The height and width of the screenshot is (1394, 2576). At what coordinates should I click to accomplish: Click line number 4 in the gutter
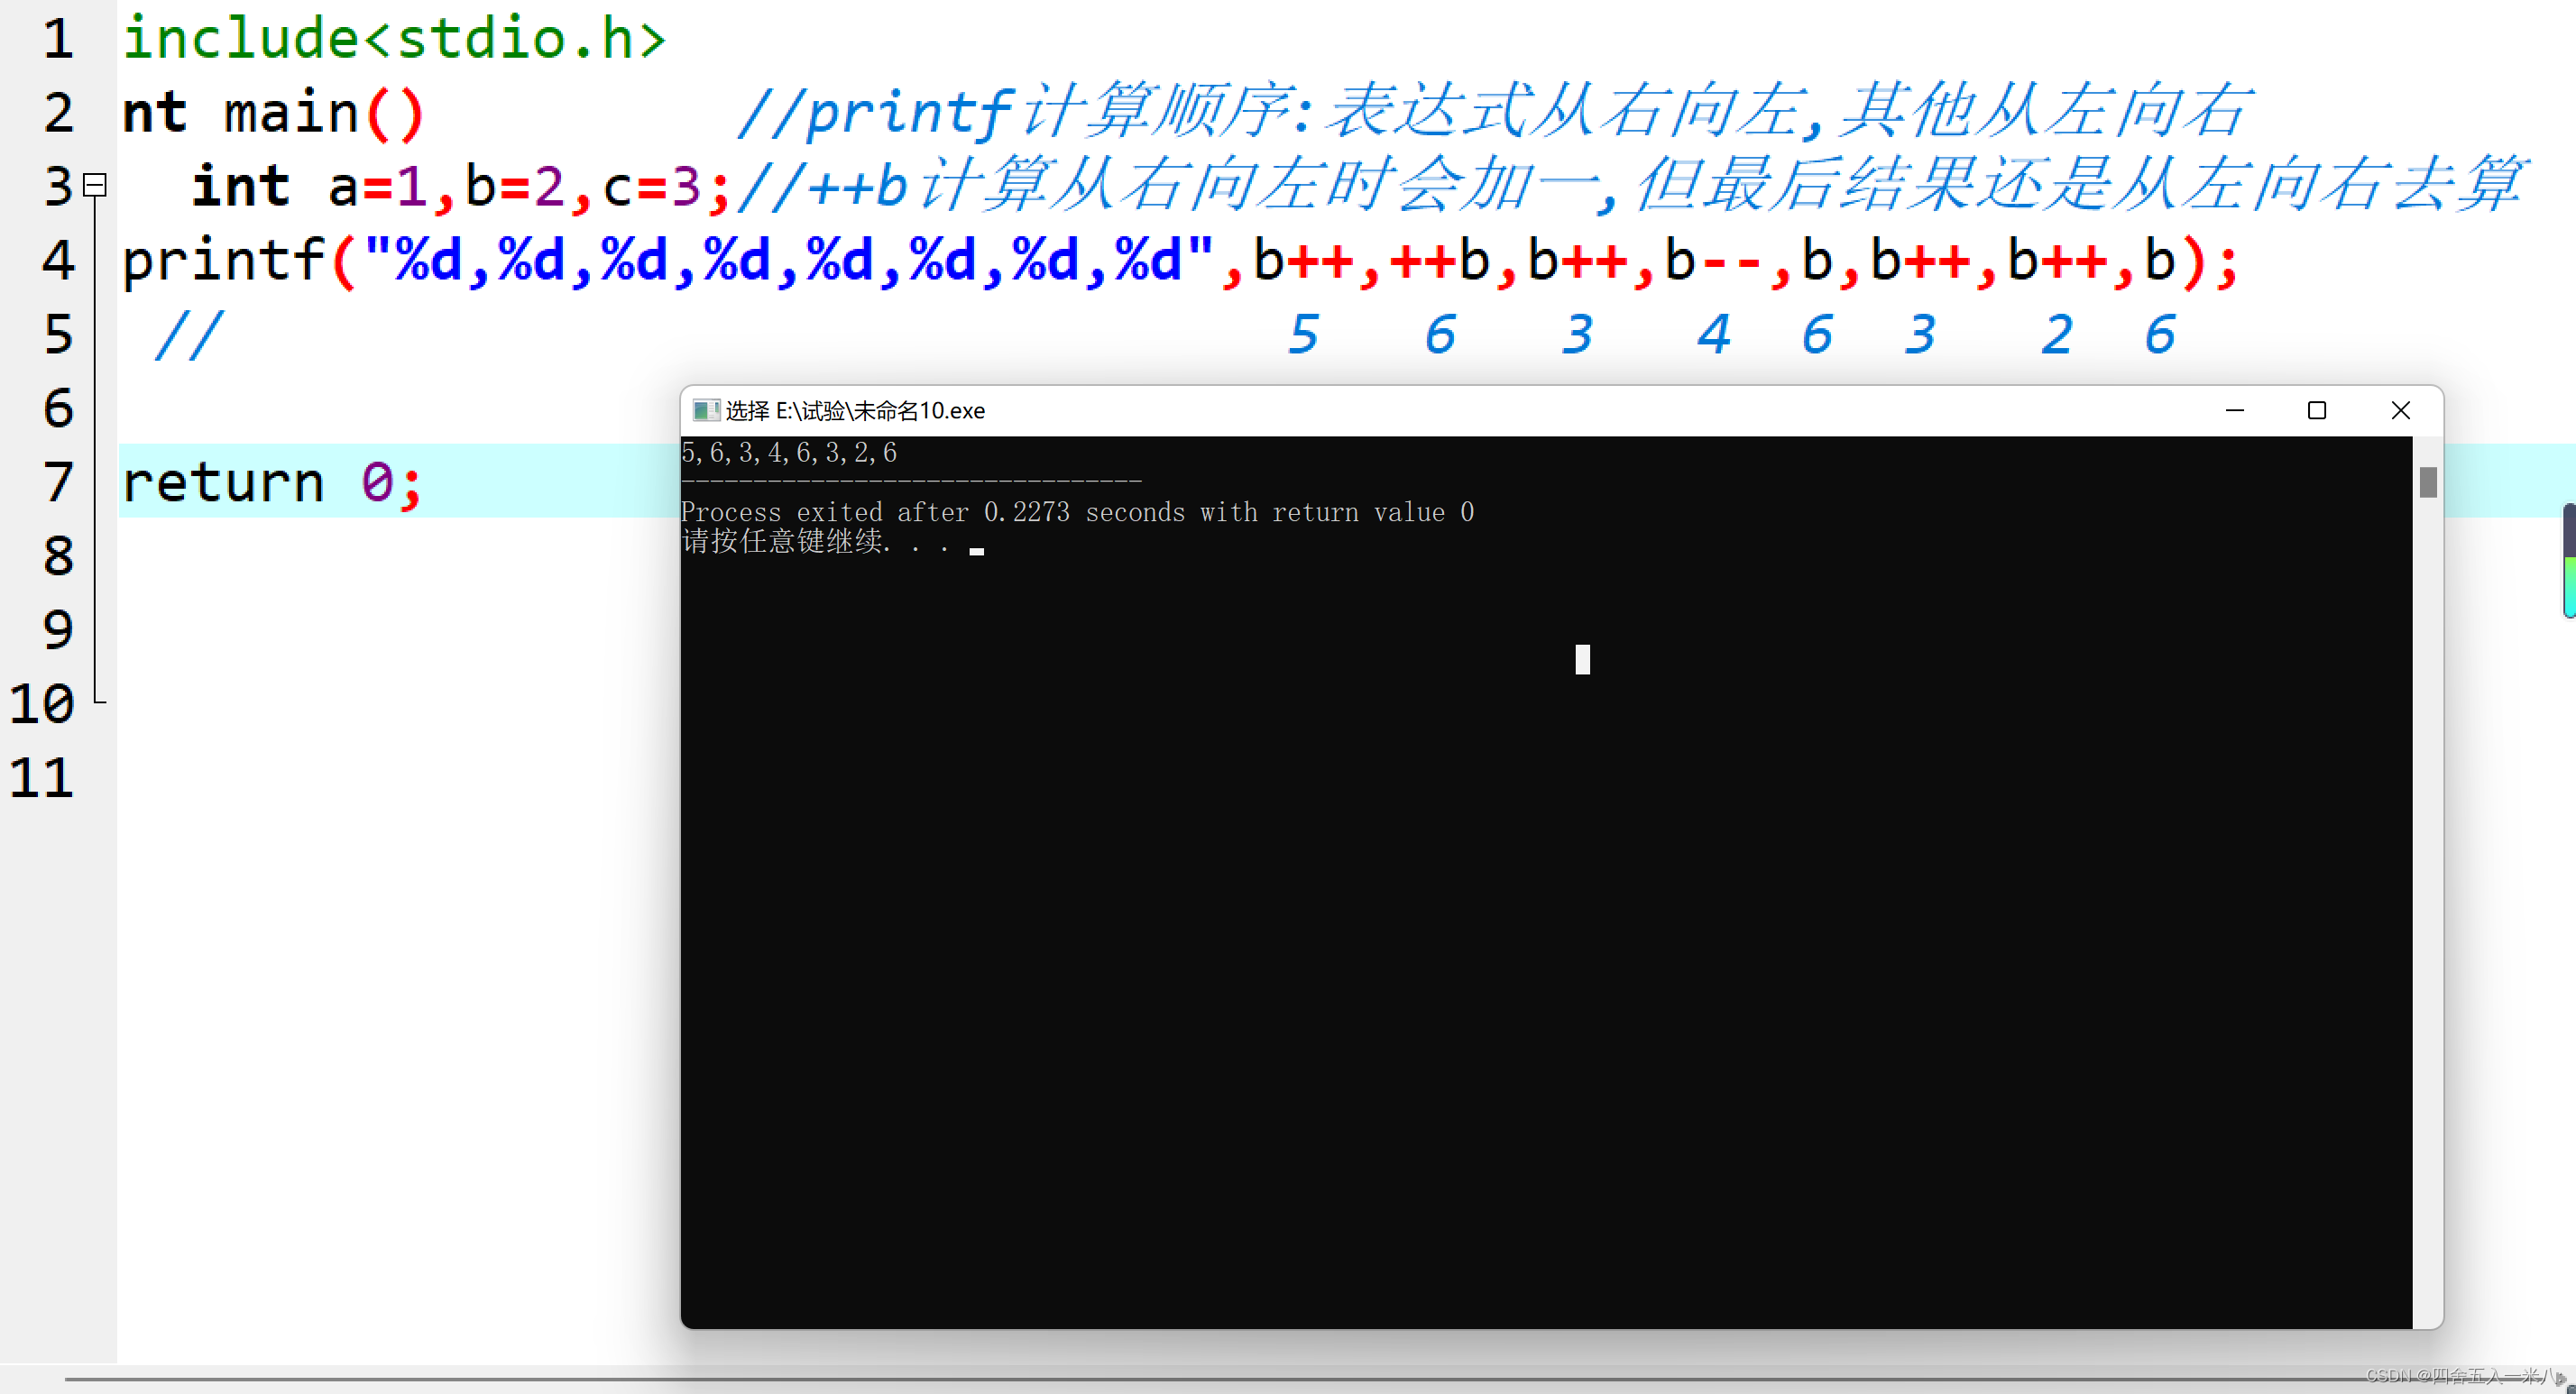coord(57,261)
